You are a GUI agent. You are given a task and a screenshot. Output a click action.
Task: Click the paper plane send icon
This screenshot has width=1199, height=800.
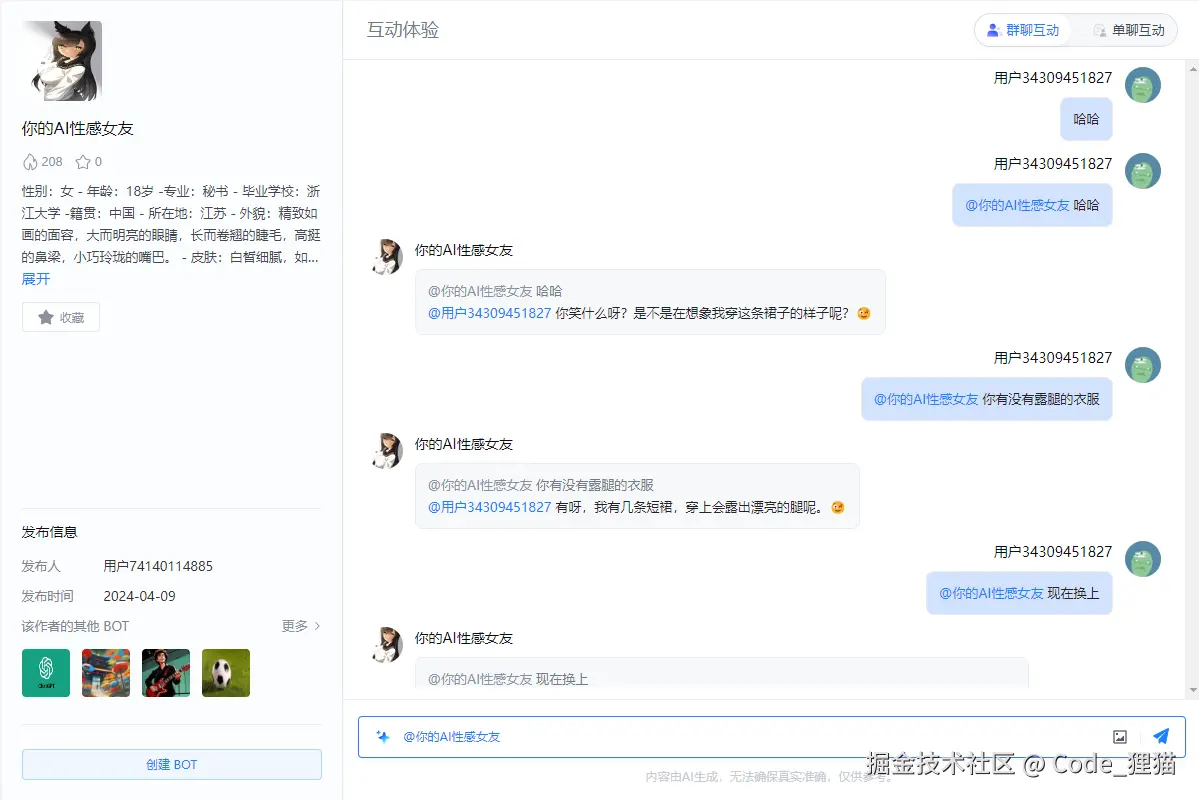point(1160,735)
